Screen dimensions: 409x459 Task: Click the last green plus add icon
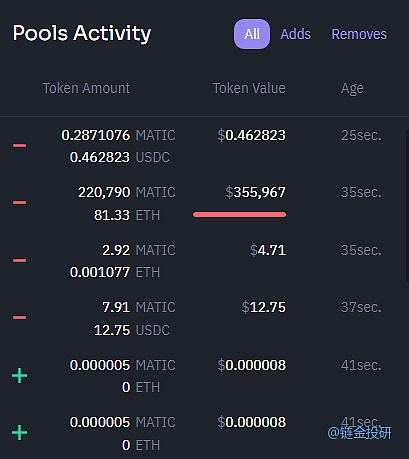[19, 433]
